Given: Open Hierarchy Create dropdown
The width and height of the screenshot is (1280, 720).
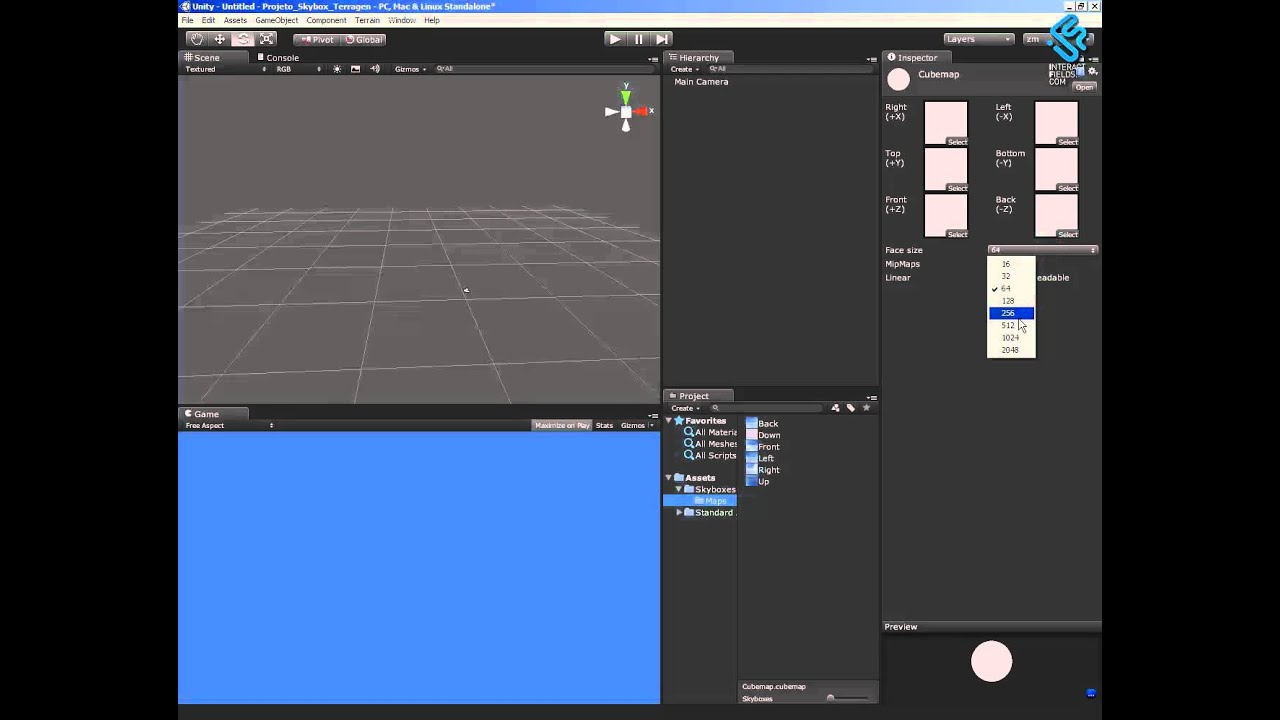Looking at the screenshot, I should (685, 70).
